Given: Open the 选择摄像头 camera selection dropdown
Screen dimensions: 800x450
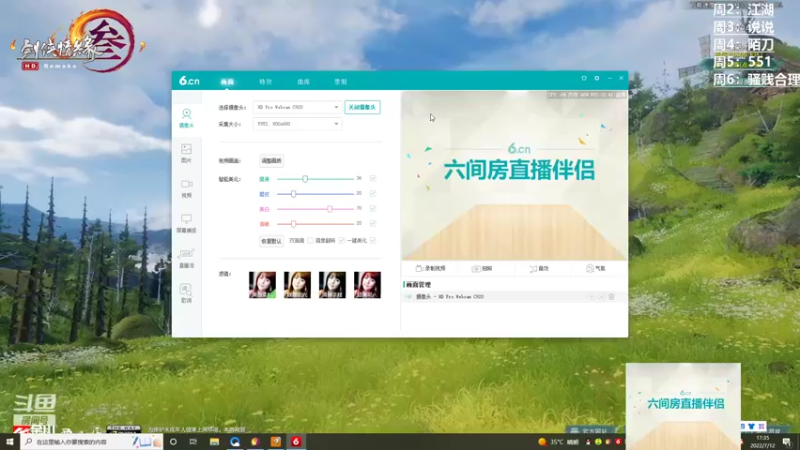Looking at the screenshot, I should tap(297, 107).
